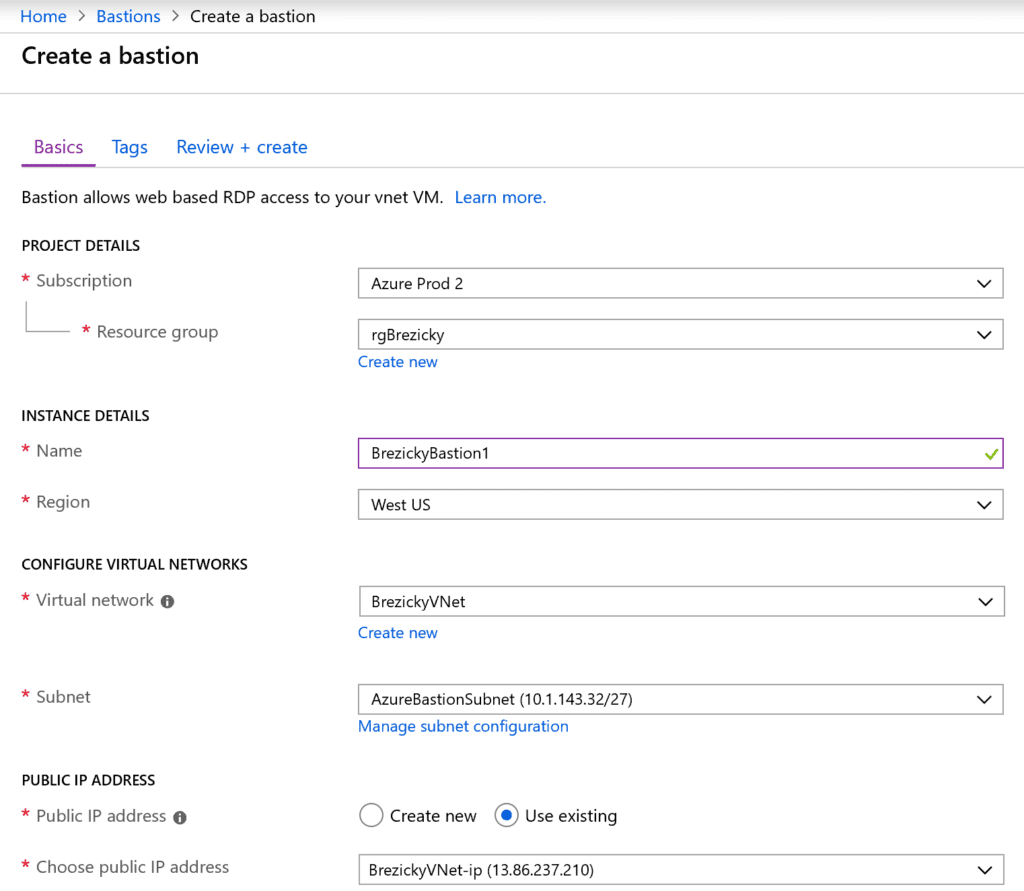The width and height of the screenshot is (1024, 891).
Task: Click the PROJECT DETAILS section heading
Action: click(80, 246)
